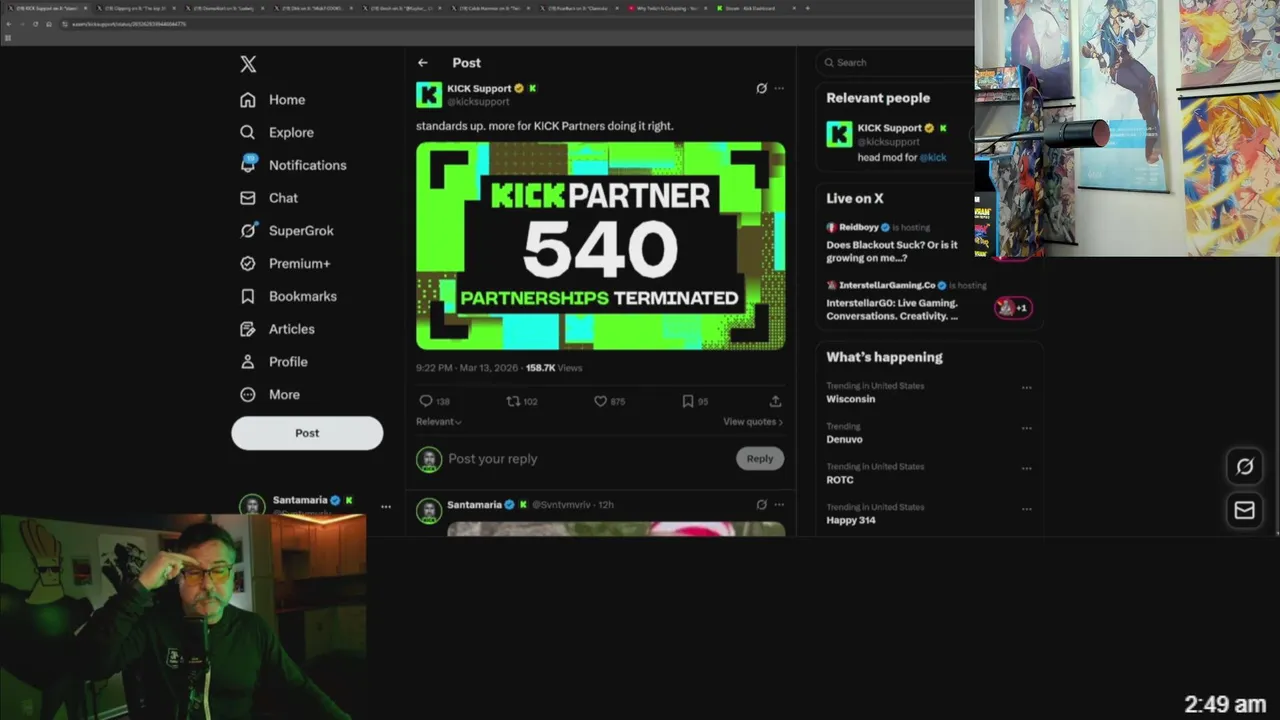Switch to the Kick Dashboard browser tab

(x=757, y=8)
